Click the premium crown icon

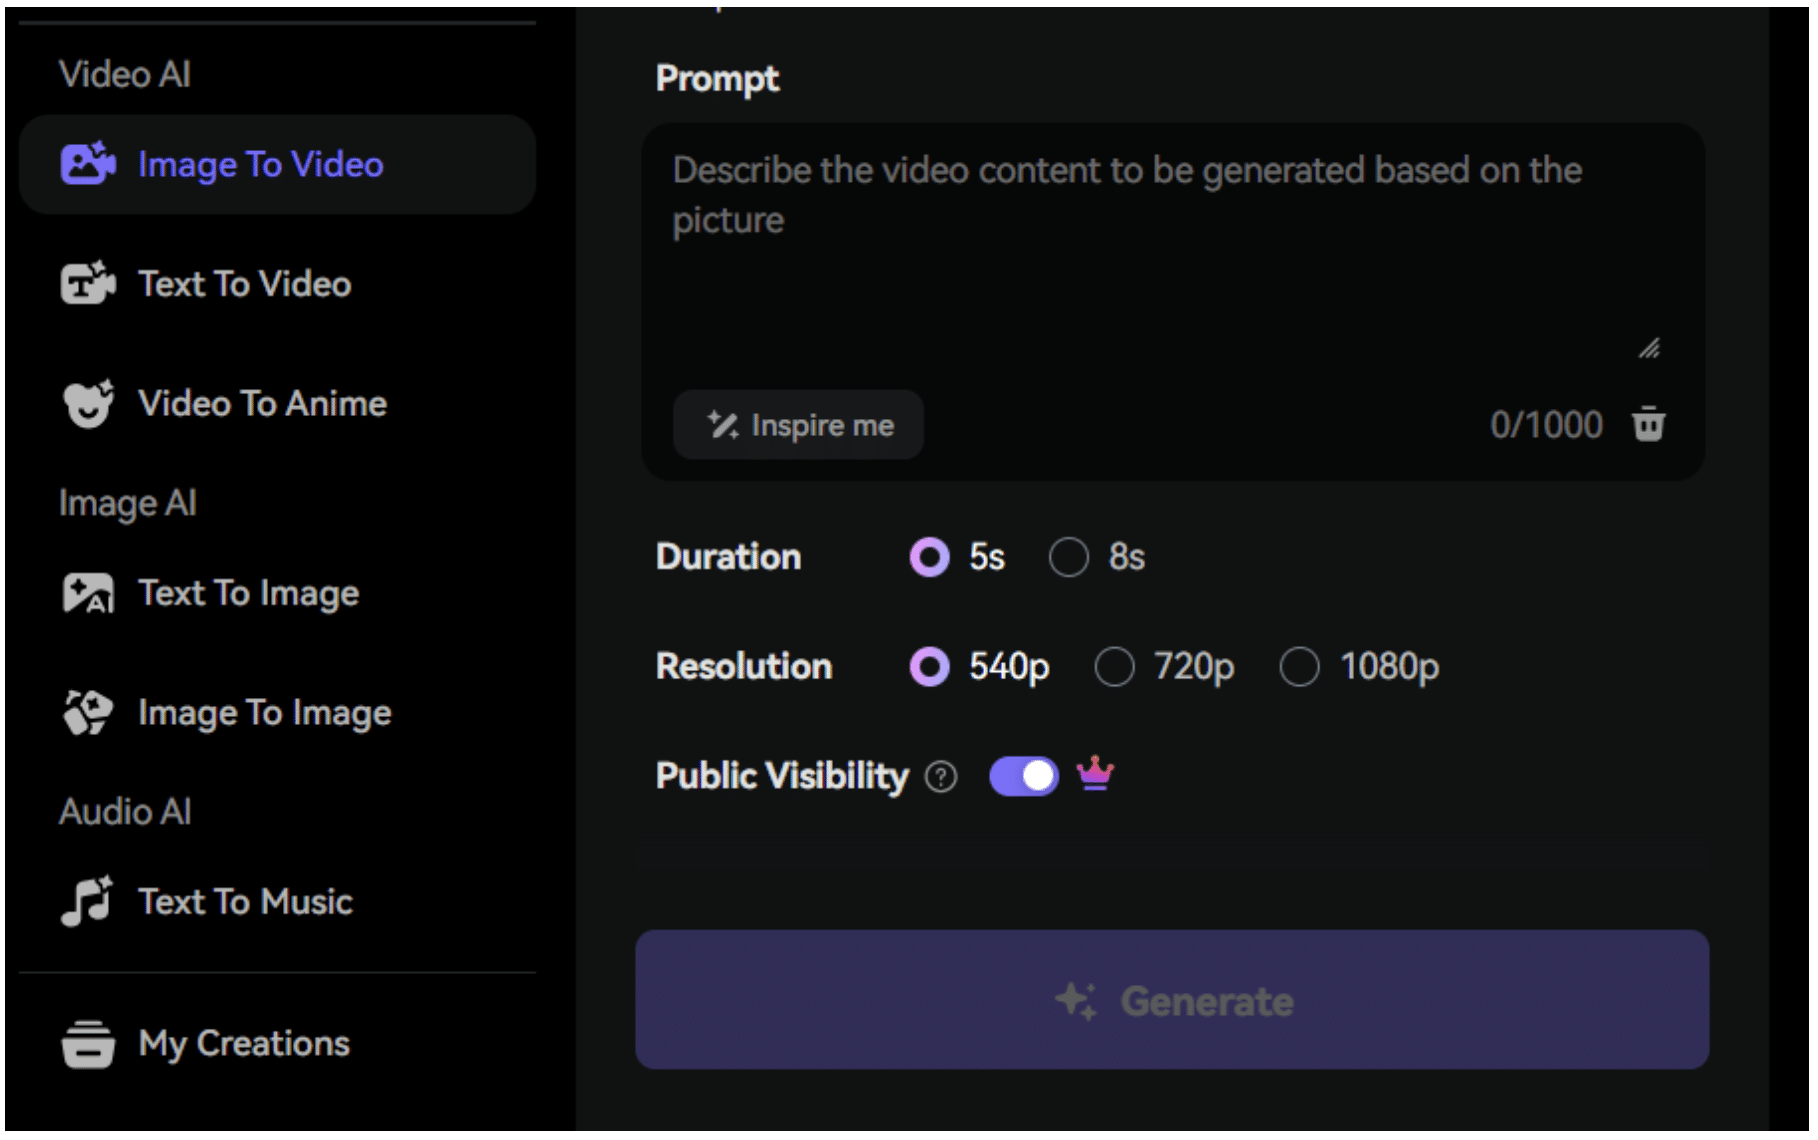coord(1095,773)
